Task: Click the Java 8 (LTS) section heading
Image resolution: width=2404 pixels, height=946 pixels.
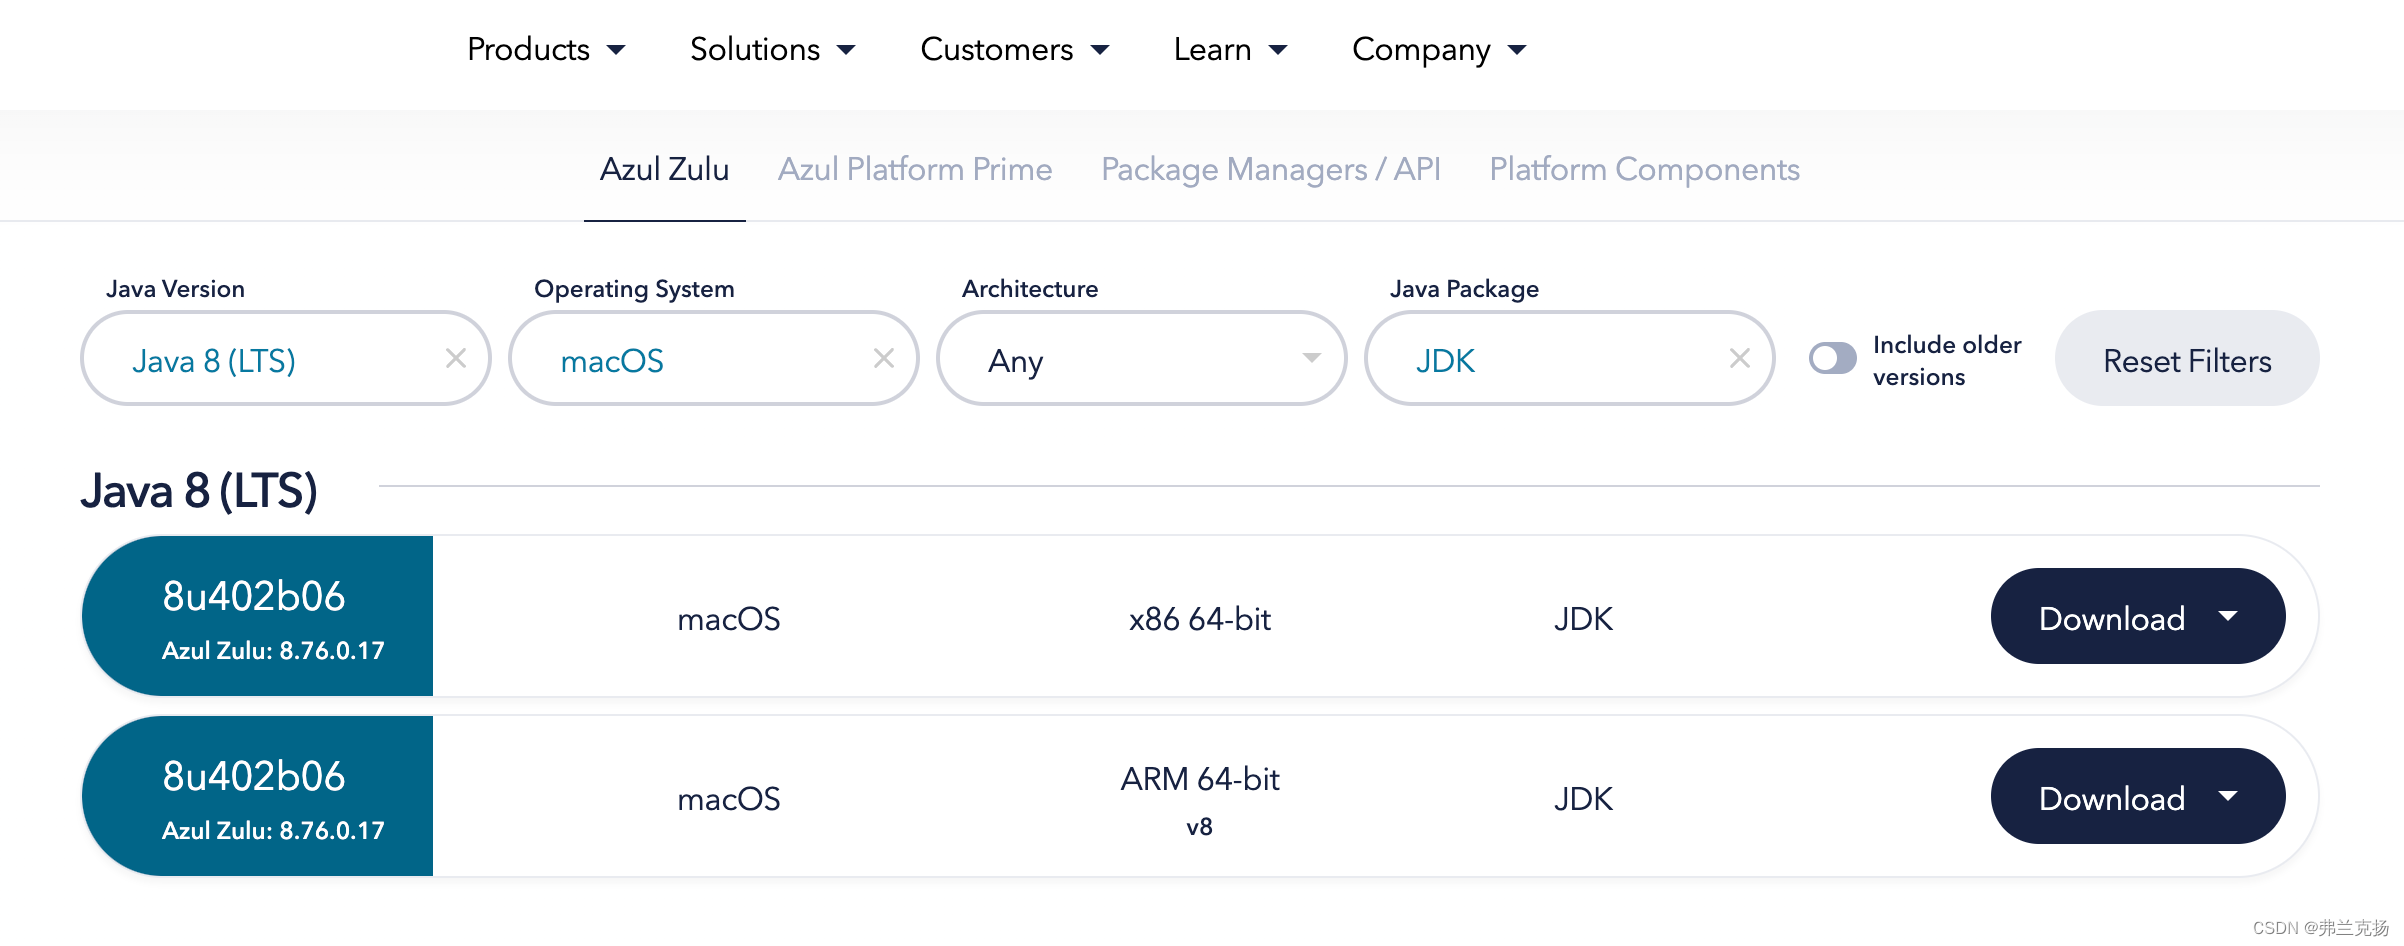Action: [199, 491]
